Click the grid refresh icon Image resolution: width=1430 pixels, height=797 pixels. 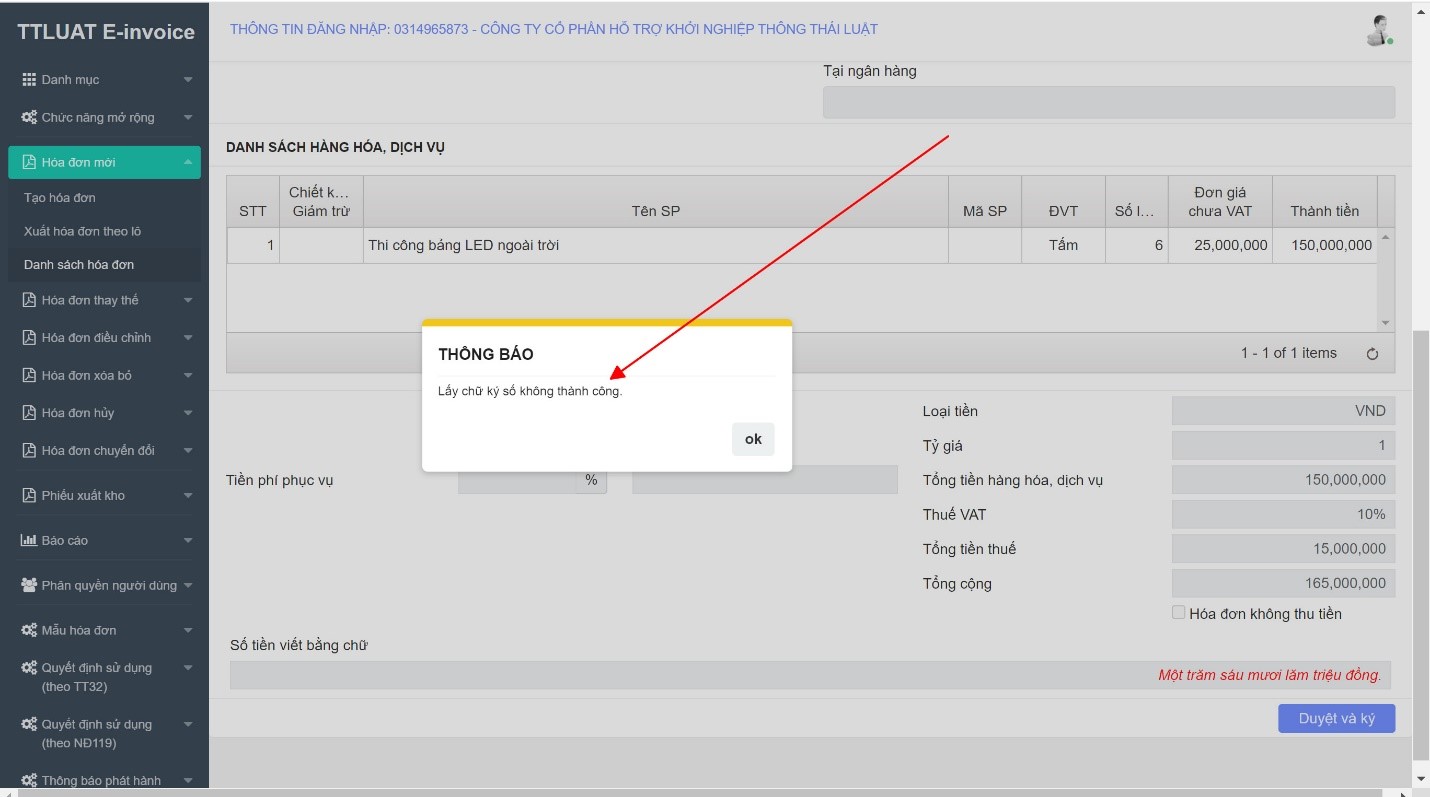1372,354
